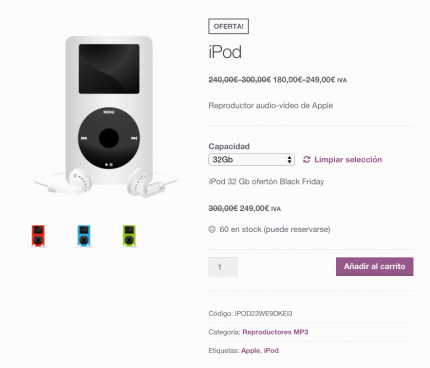Click the play/pause symbol on the wheel
Image resolution: width=430 pixels, height=368 pixels.
pyautogui.click(x=109, y=164)
